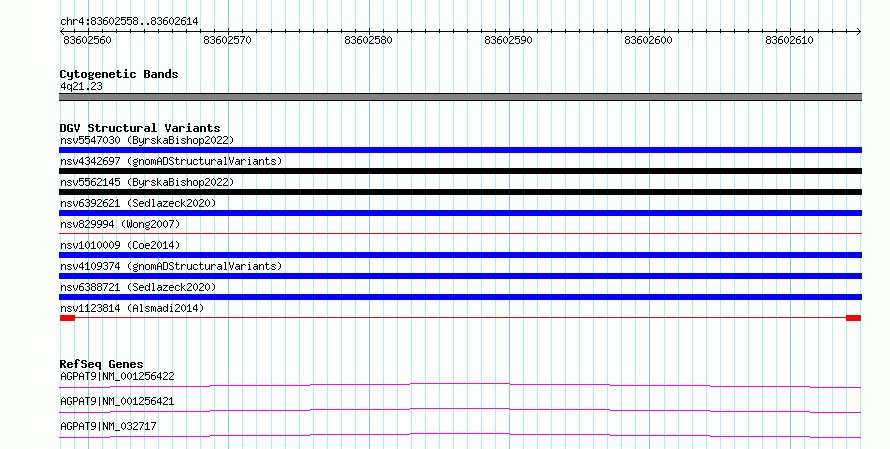Viewport: 890px width, 449px height.
Task: Click the chr4:83602558..83602614 region label
Action: 129,21
